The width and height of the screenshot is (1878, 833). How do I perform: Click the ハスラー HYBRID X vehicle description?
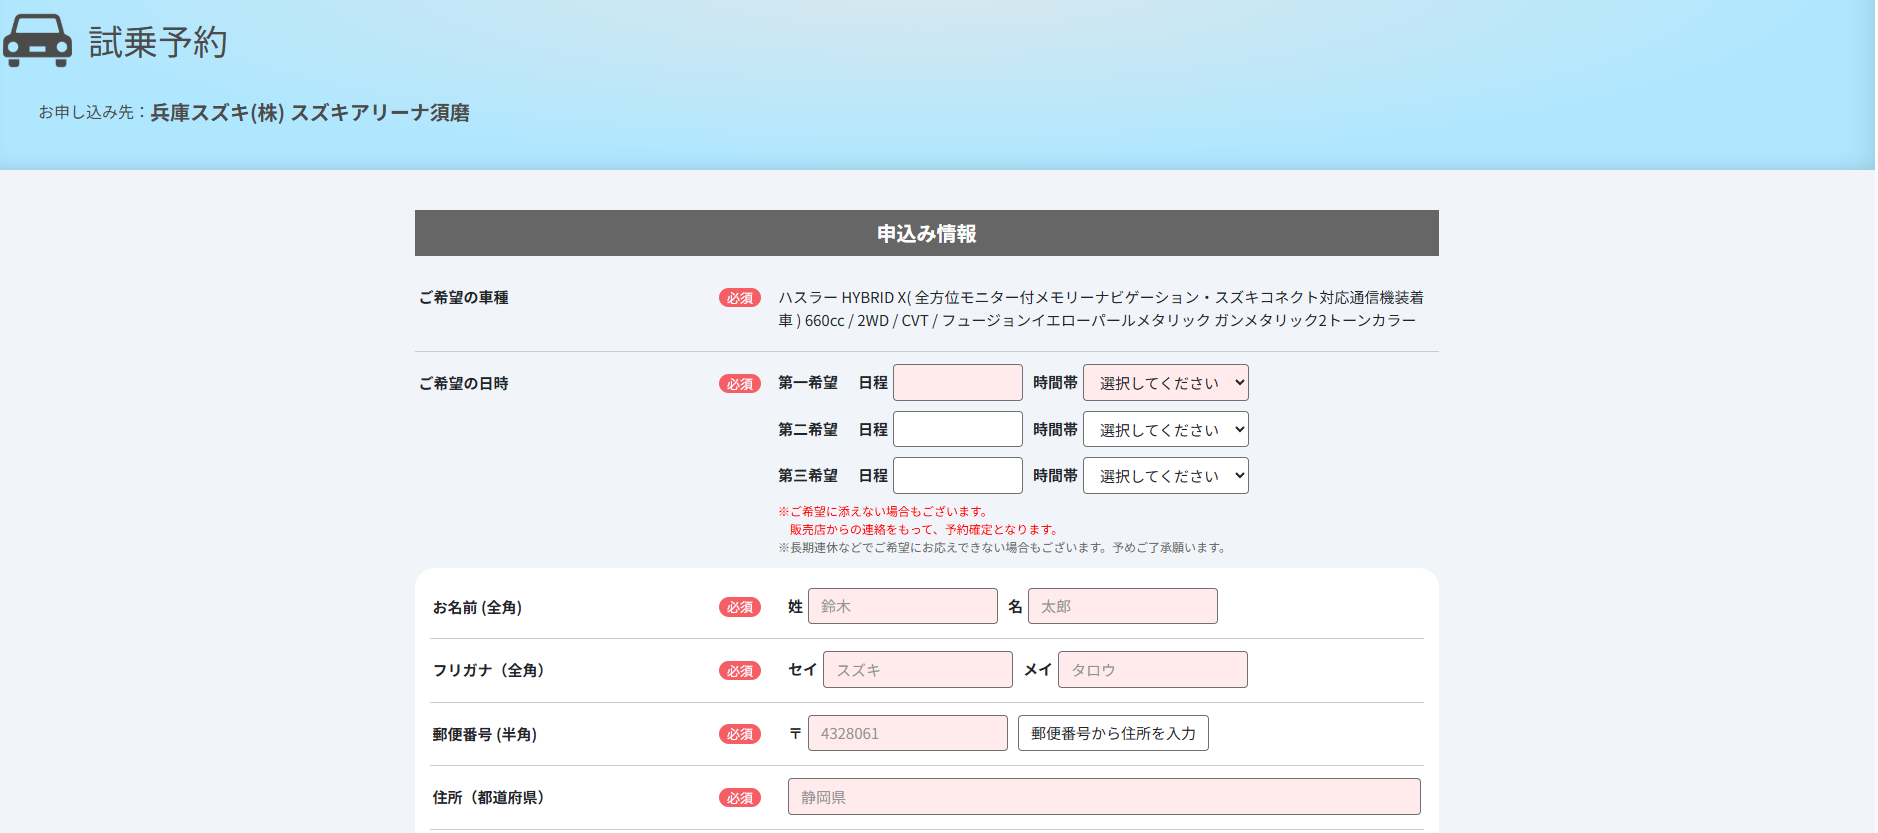click(x=1100, y=309)
